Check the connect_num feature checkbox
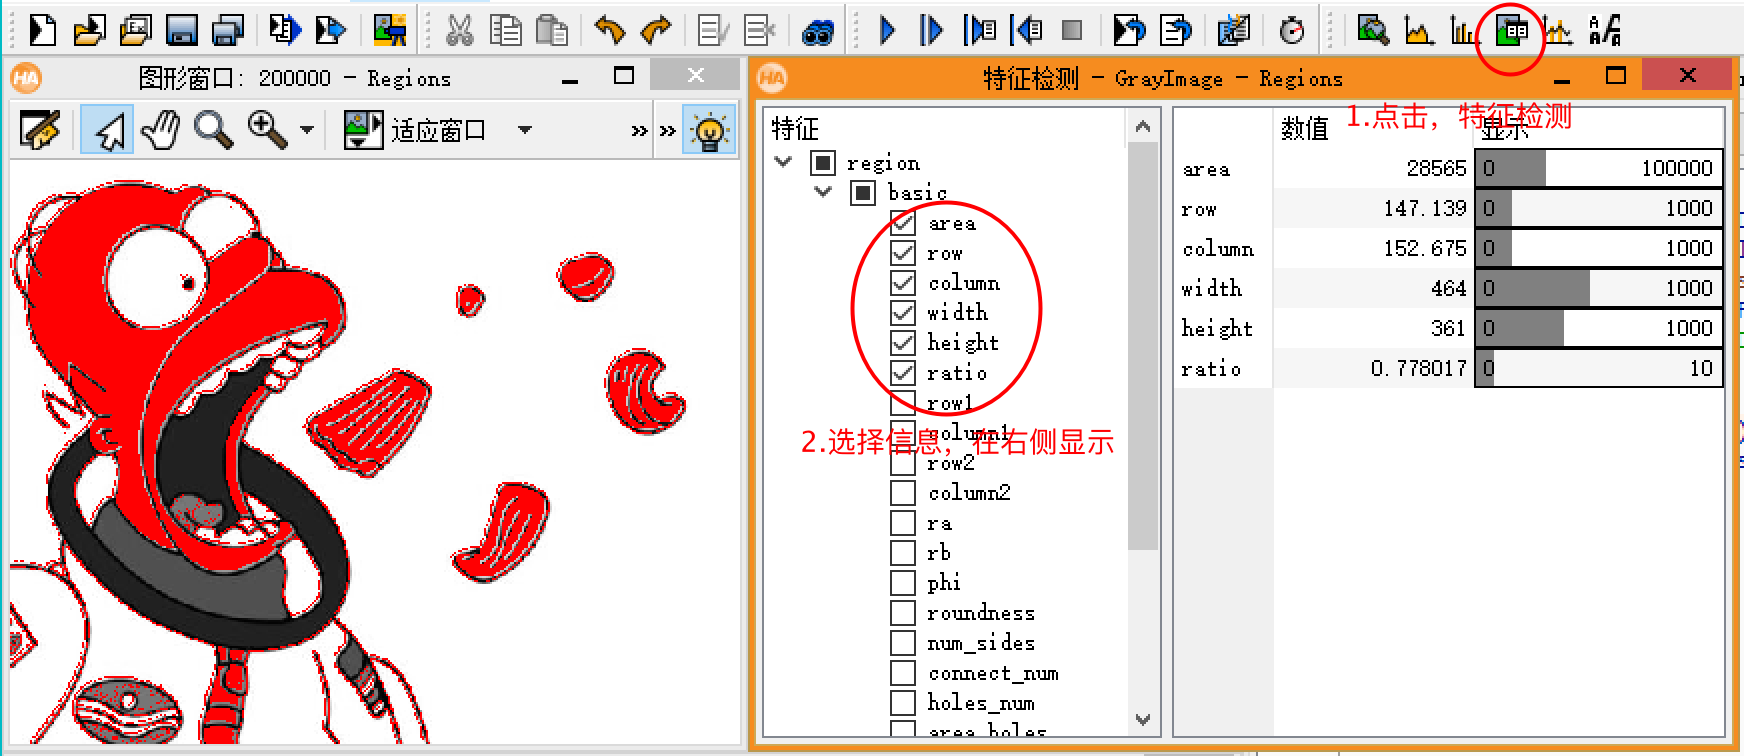The height and width of the screenshot is (756, 1744). (x=903, y=673)
